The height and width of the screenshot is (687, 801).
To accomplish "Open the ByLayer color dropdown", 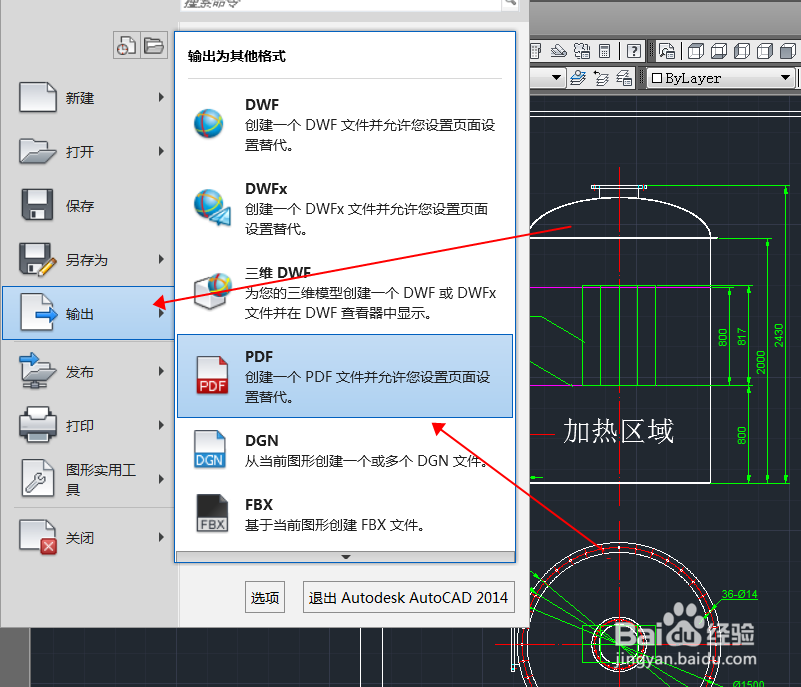I will (x=721, y=78).
